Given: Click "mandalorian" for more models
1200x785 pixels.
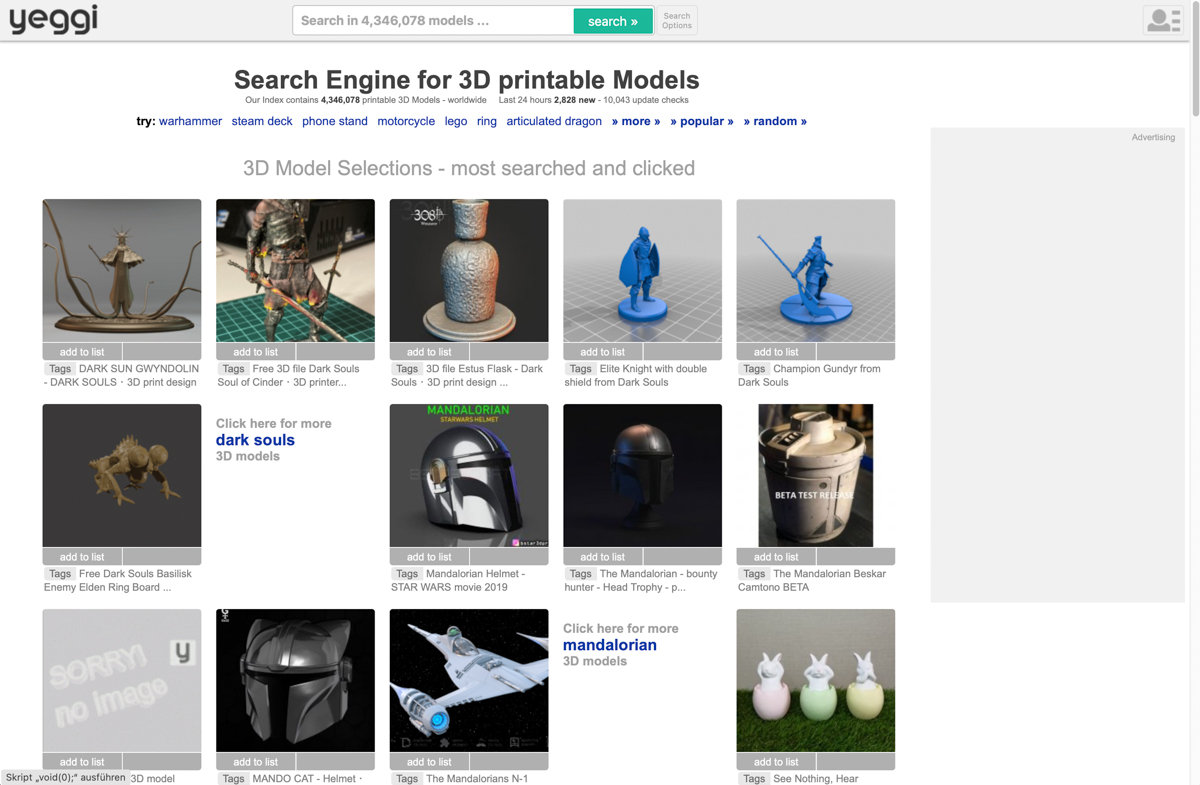Looking at the screenshot, I should (x=610, y=644).
